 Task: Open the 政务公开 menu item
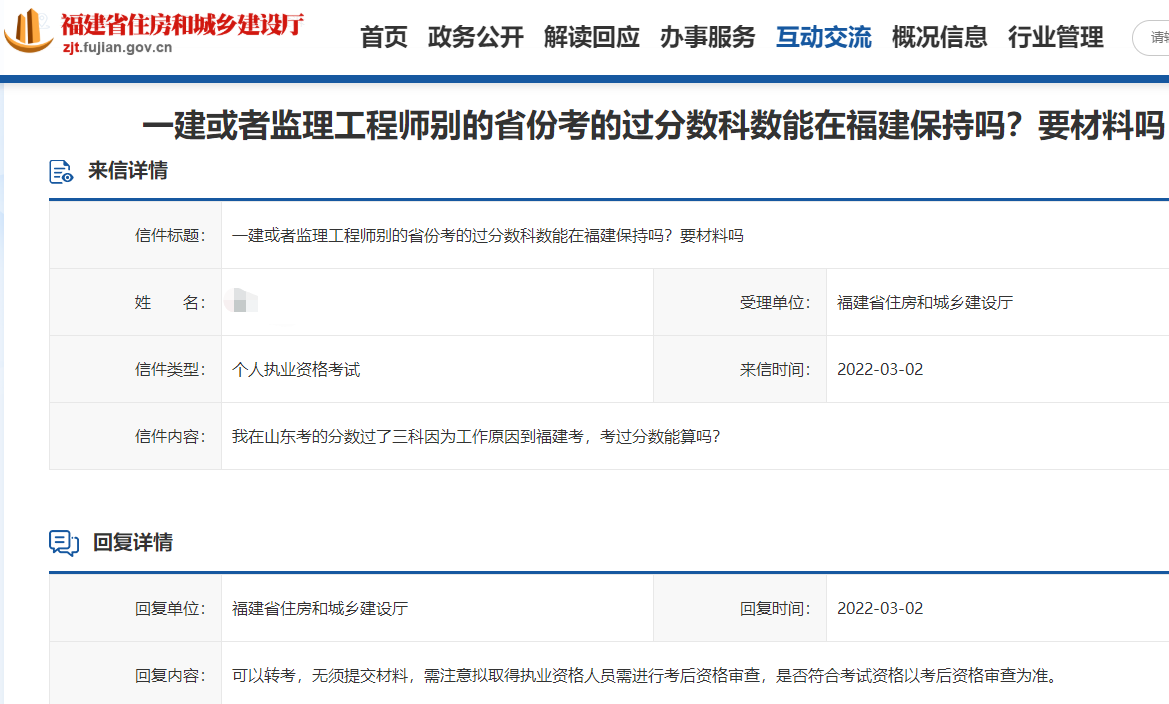[476, 37]
